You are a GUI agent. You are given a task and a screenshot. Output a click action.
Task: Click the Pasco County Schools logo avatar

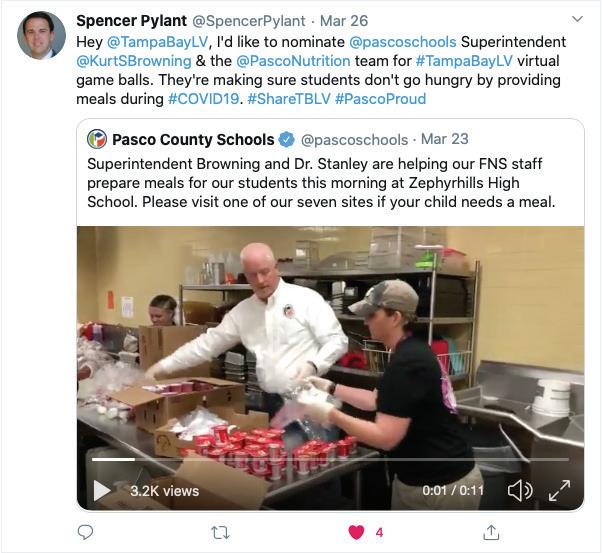click(97, 139)
